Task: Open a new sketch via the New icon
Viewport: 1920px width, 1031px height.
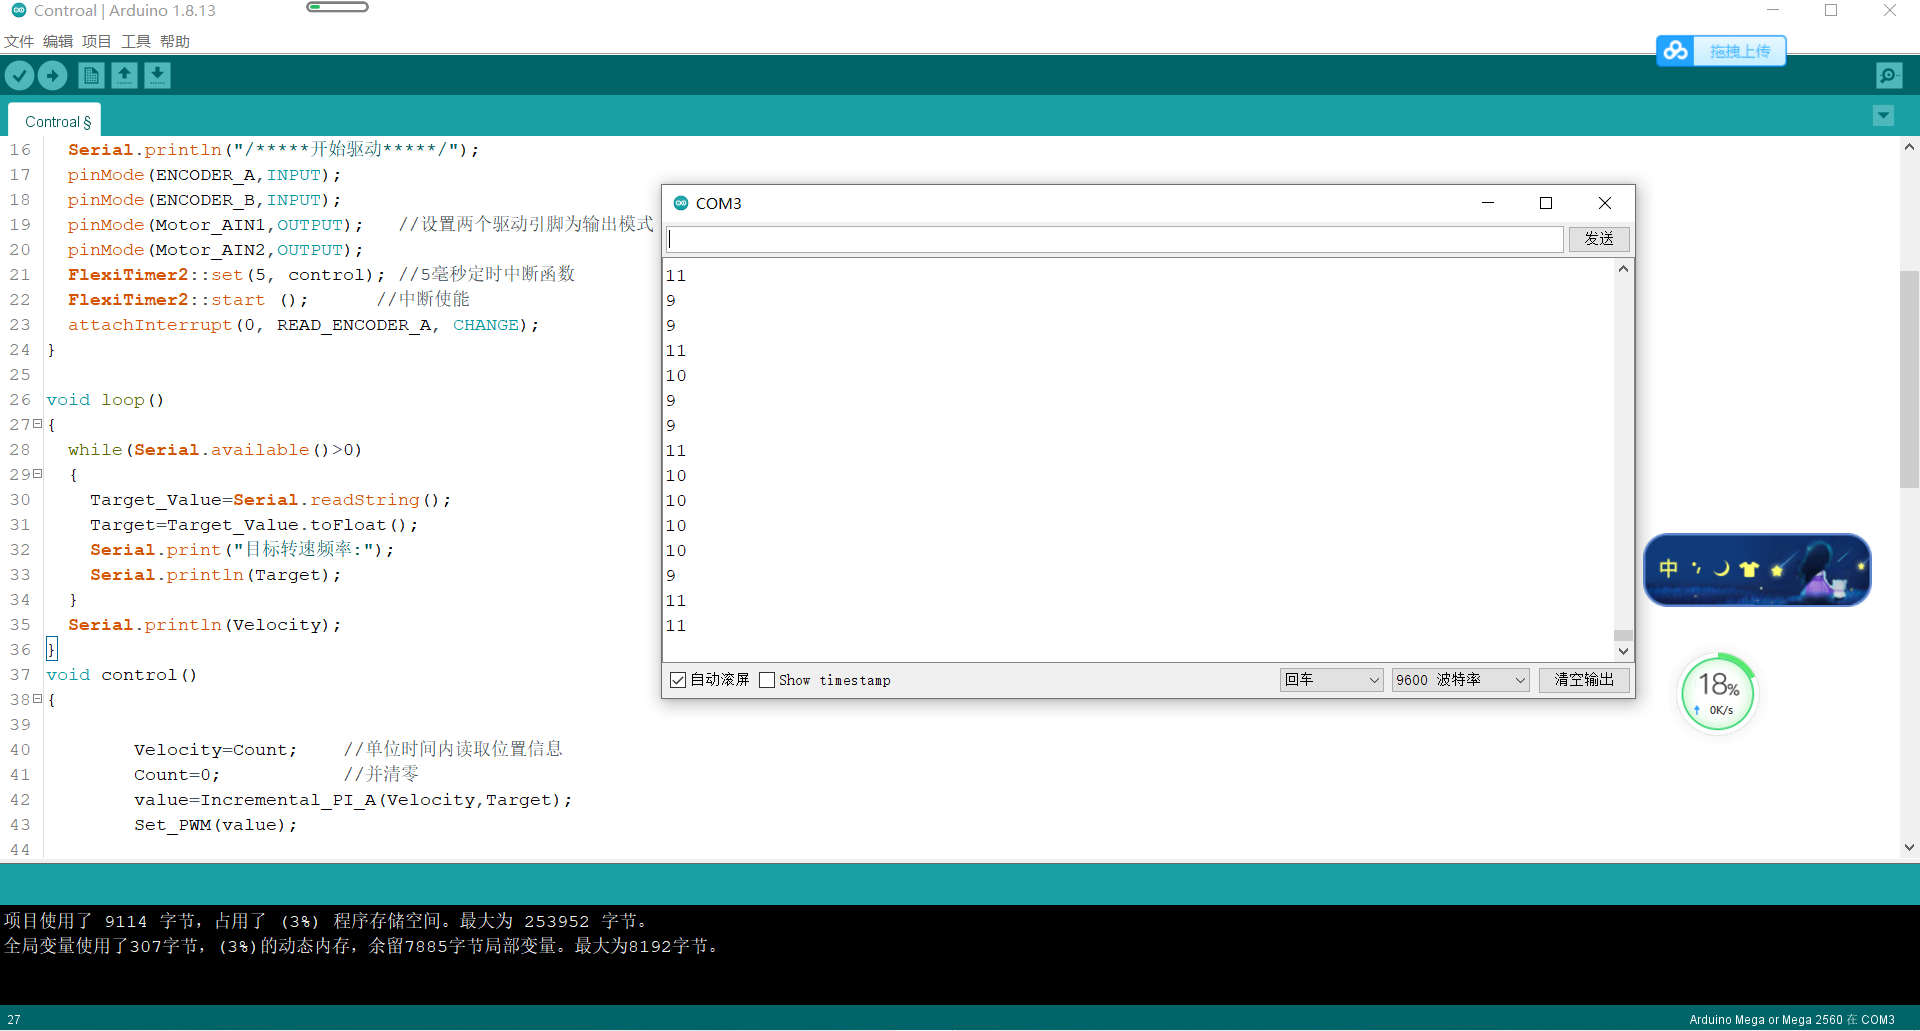Action: click(90, 75)
